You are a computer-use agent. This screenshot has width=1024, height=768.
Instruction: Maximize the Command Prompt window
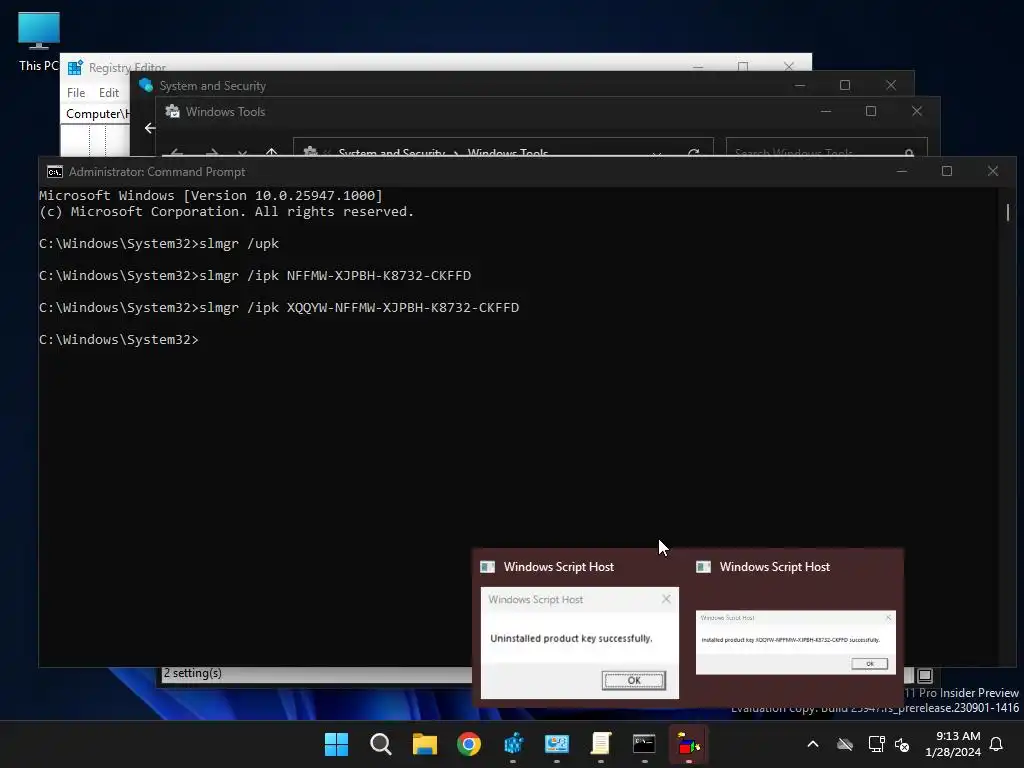coord(947,171)
